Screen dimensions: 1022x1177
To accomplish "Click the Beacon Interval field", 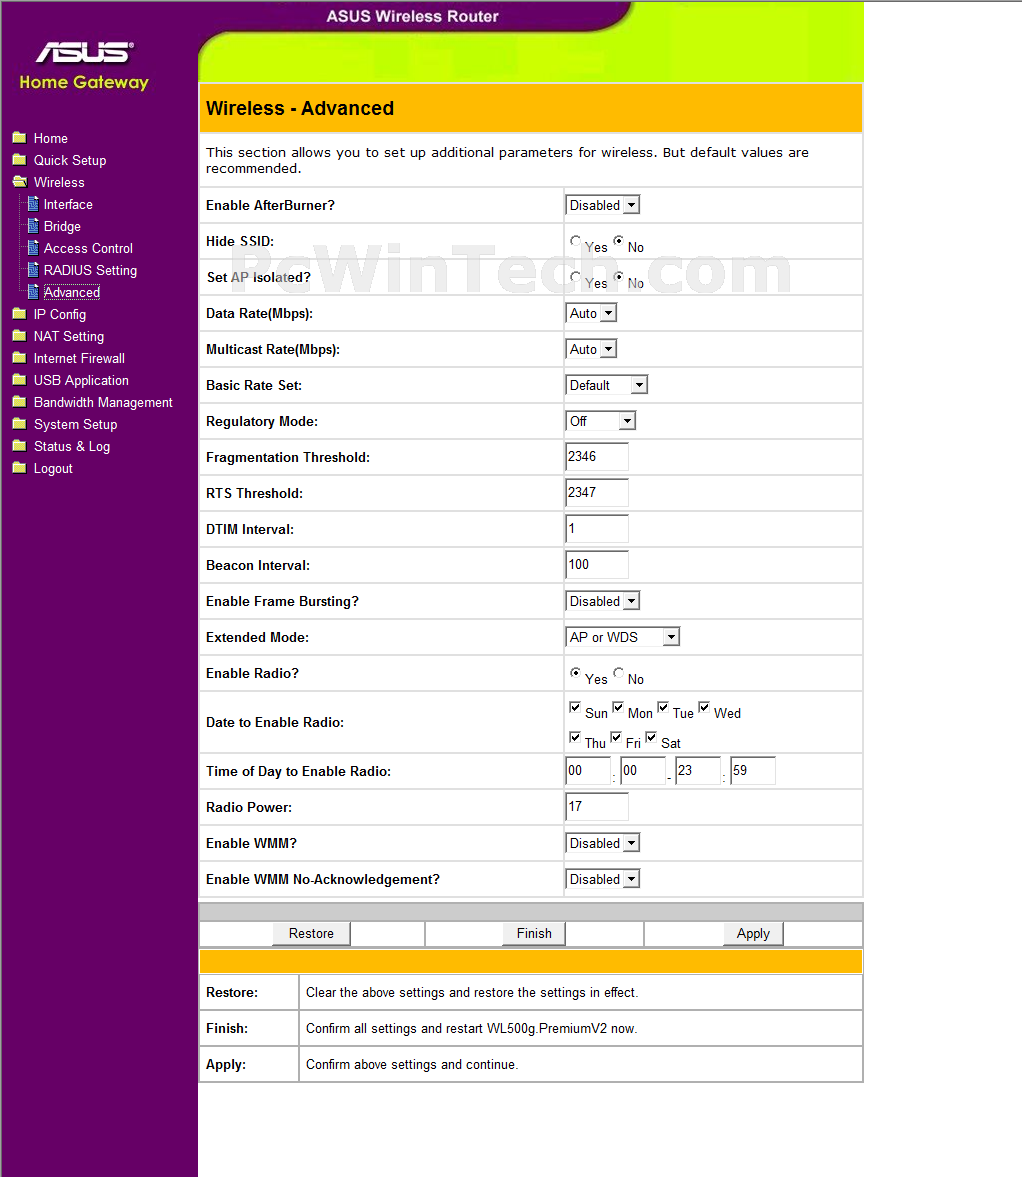I will point(597,564).
